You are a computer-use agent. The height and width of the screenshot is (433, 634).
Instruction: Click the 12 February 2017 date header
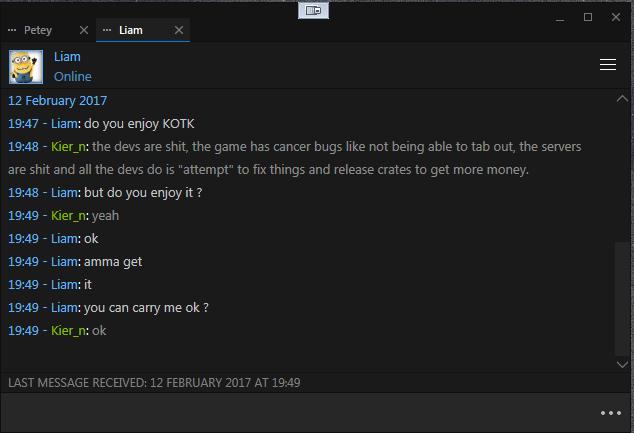coord(57,100)
